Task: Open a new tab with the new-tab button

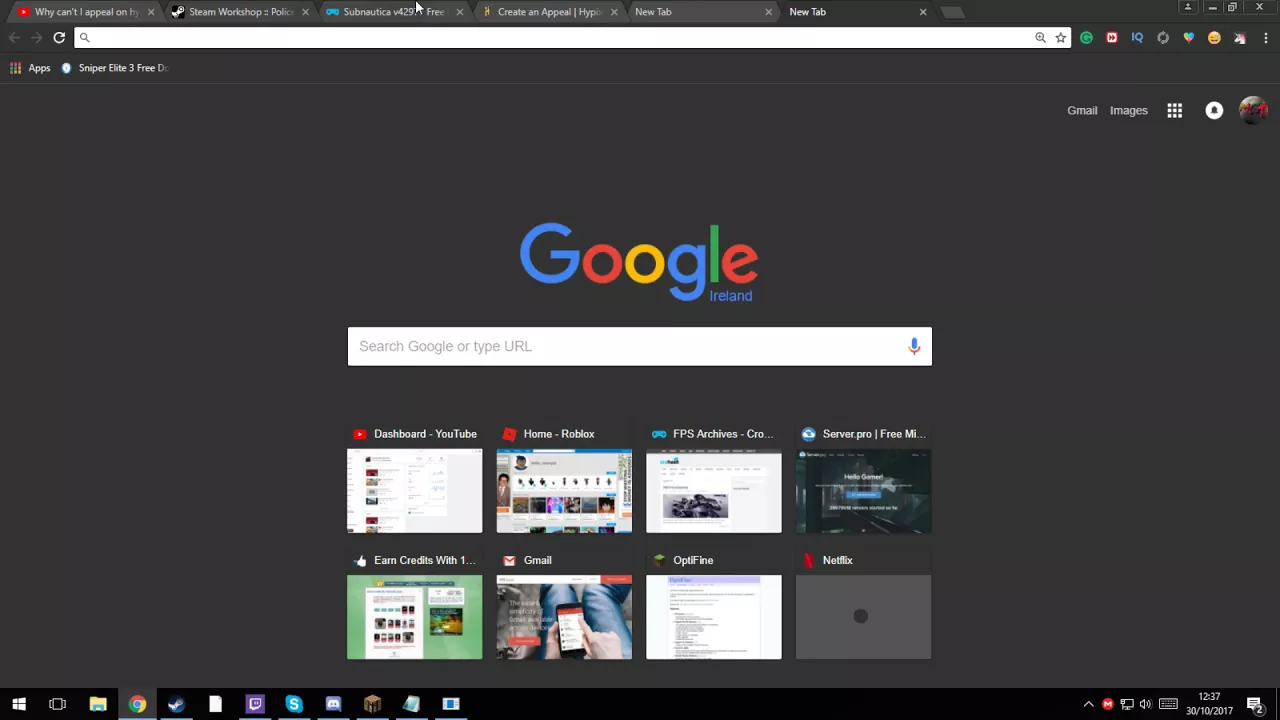Action: 952,12
